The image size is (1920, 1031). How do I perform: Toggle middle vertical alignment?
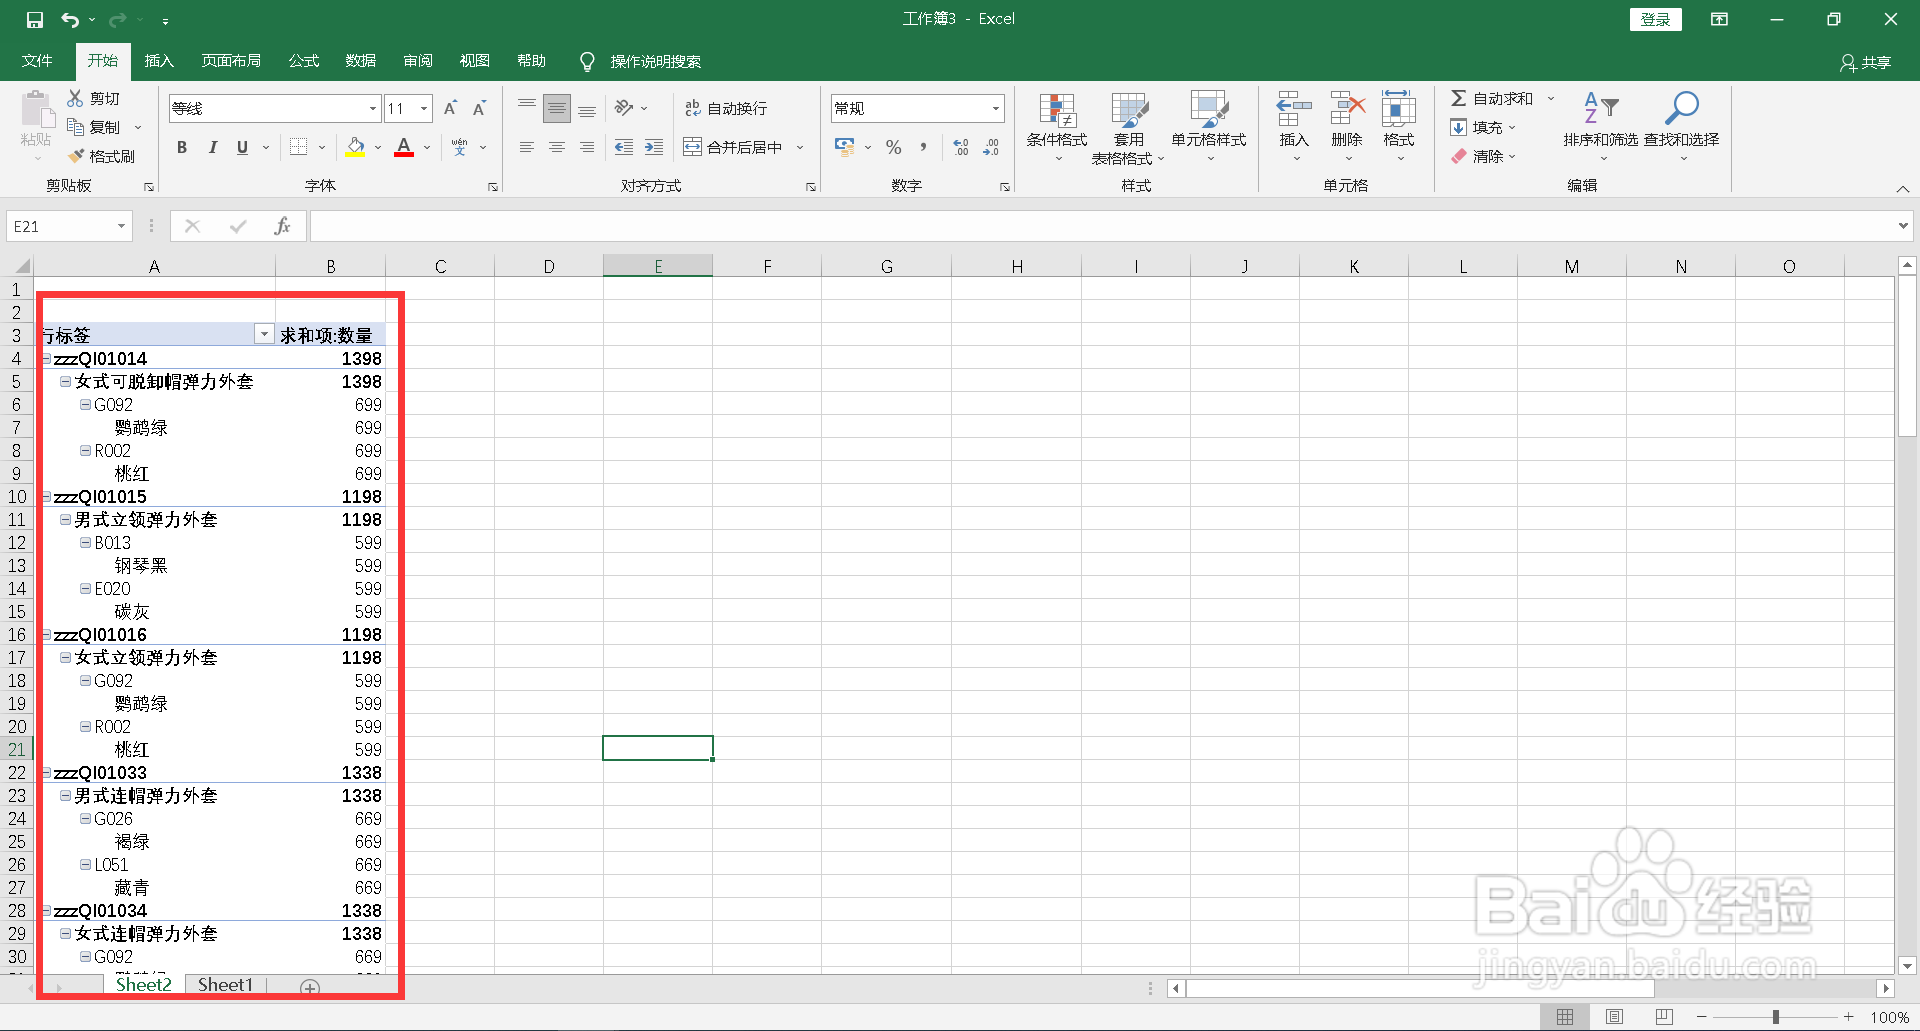tap(557, 108)
